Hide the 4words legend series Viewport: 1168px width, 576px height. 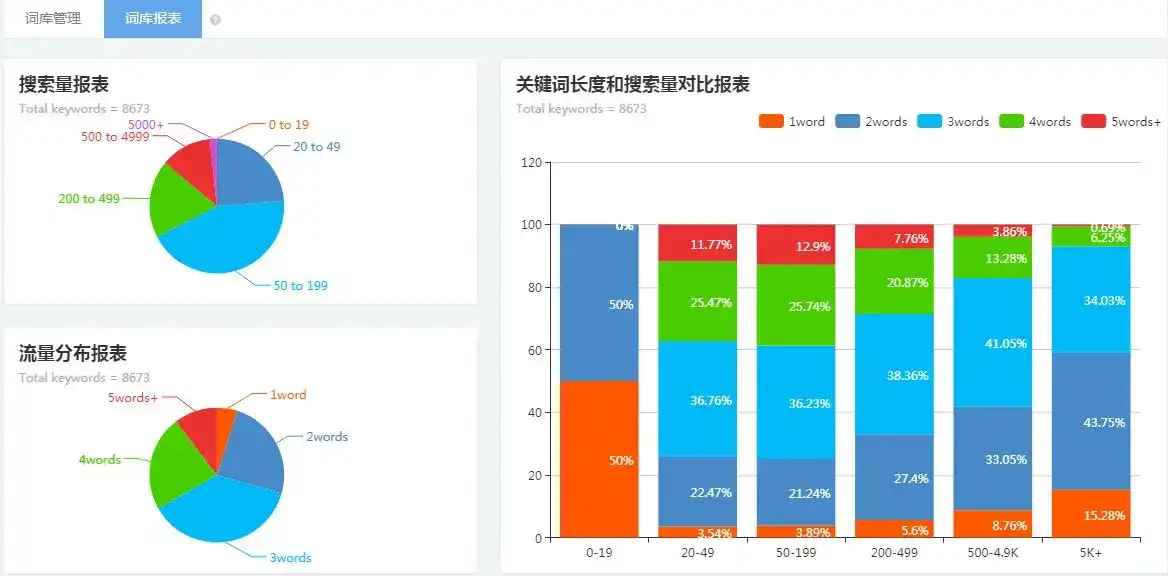[x=1035, y=121]
